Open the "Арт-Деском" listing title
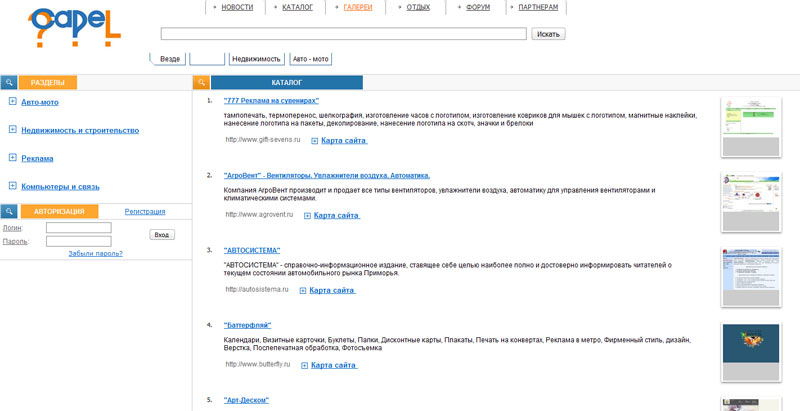Screen dimensions: 800x411 point(246,400)
